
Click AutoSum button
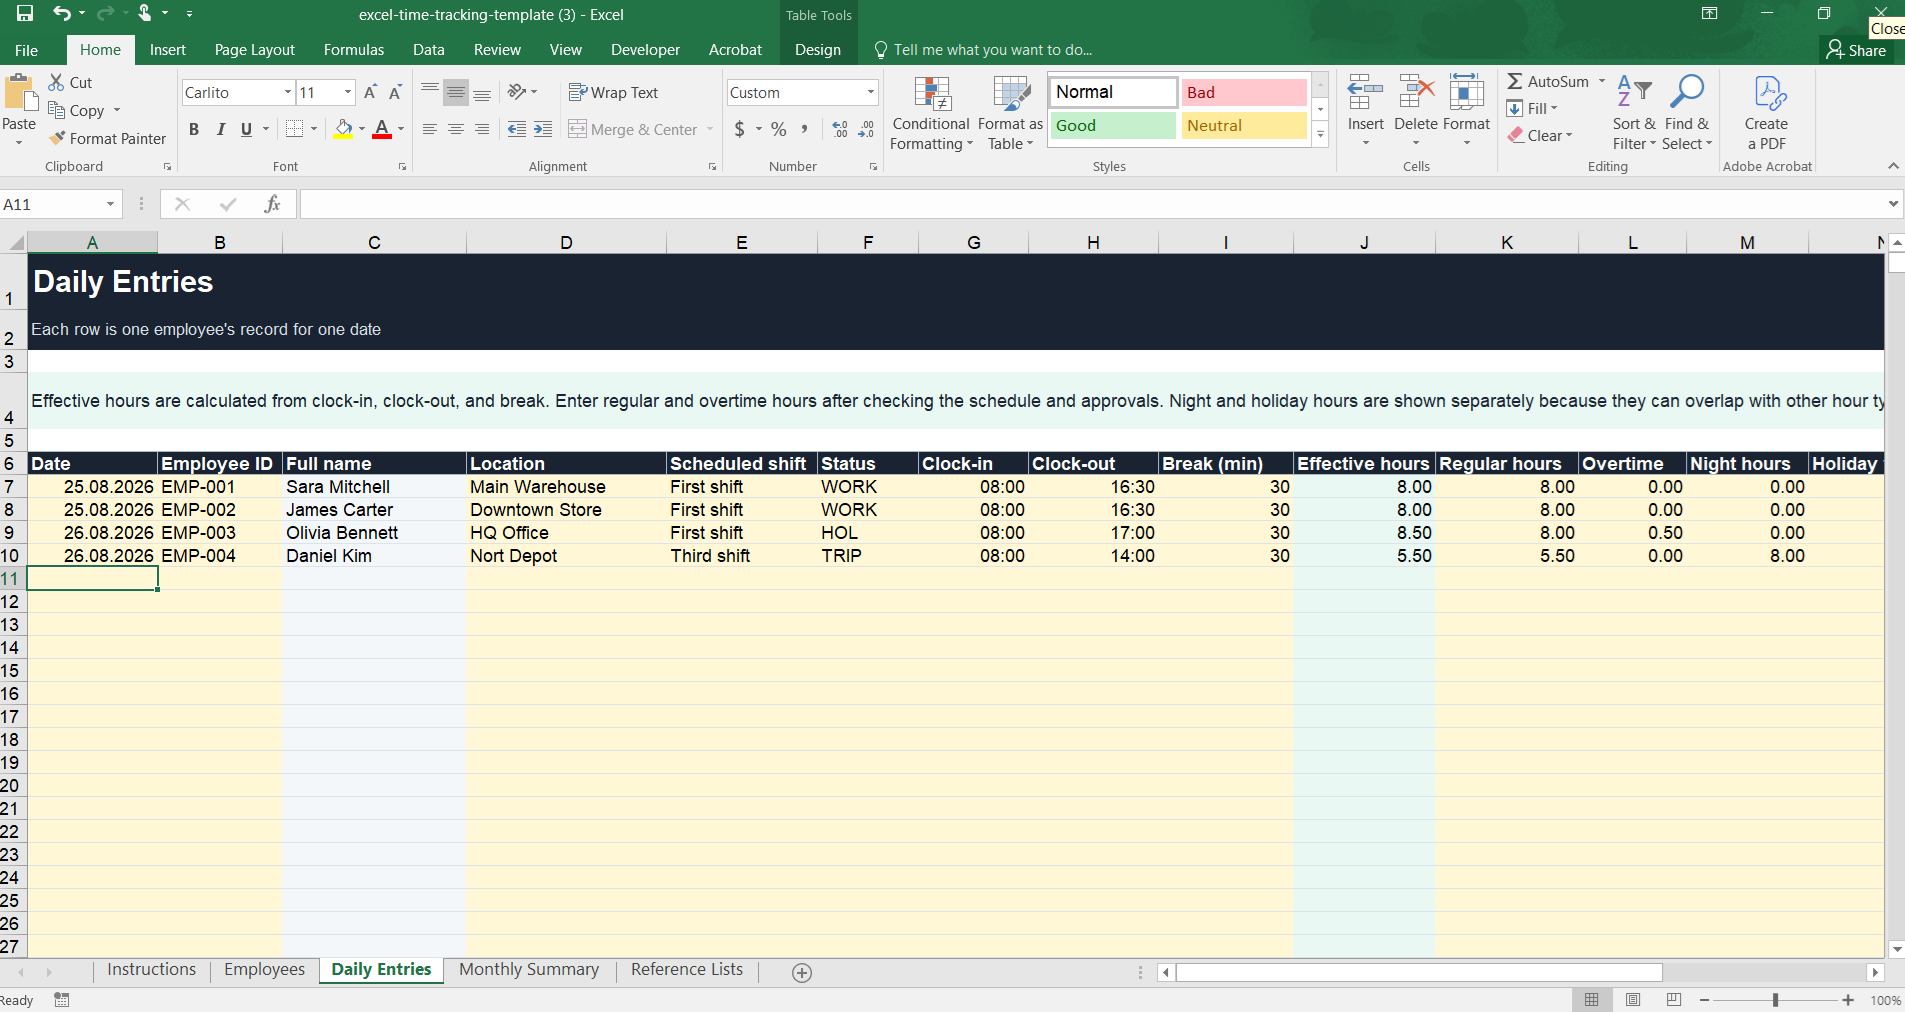coord(1548,82)
